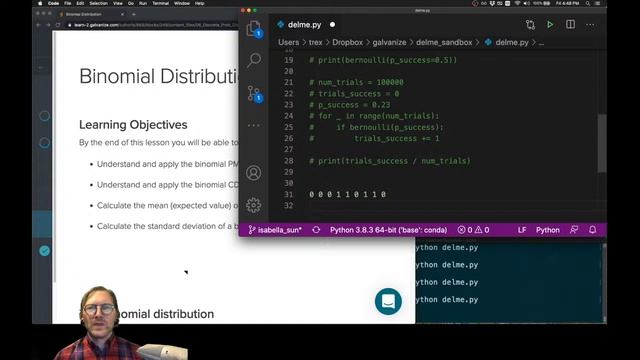Viewport: 640px width, 360px height.
Task: Click the Wi-Fi icon in menu bar
Action: 517,3
